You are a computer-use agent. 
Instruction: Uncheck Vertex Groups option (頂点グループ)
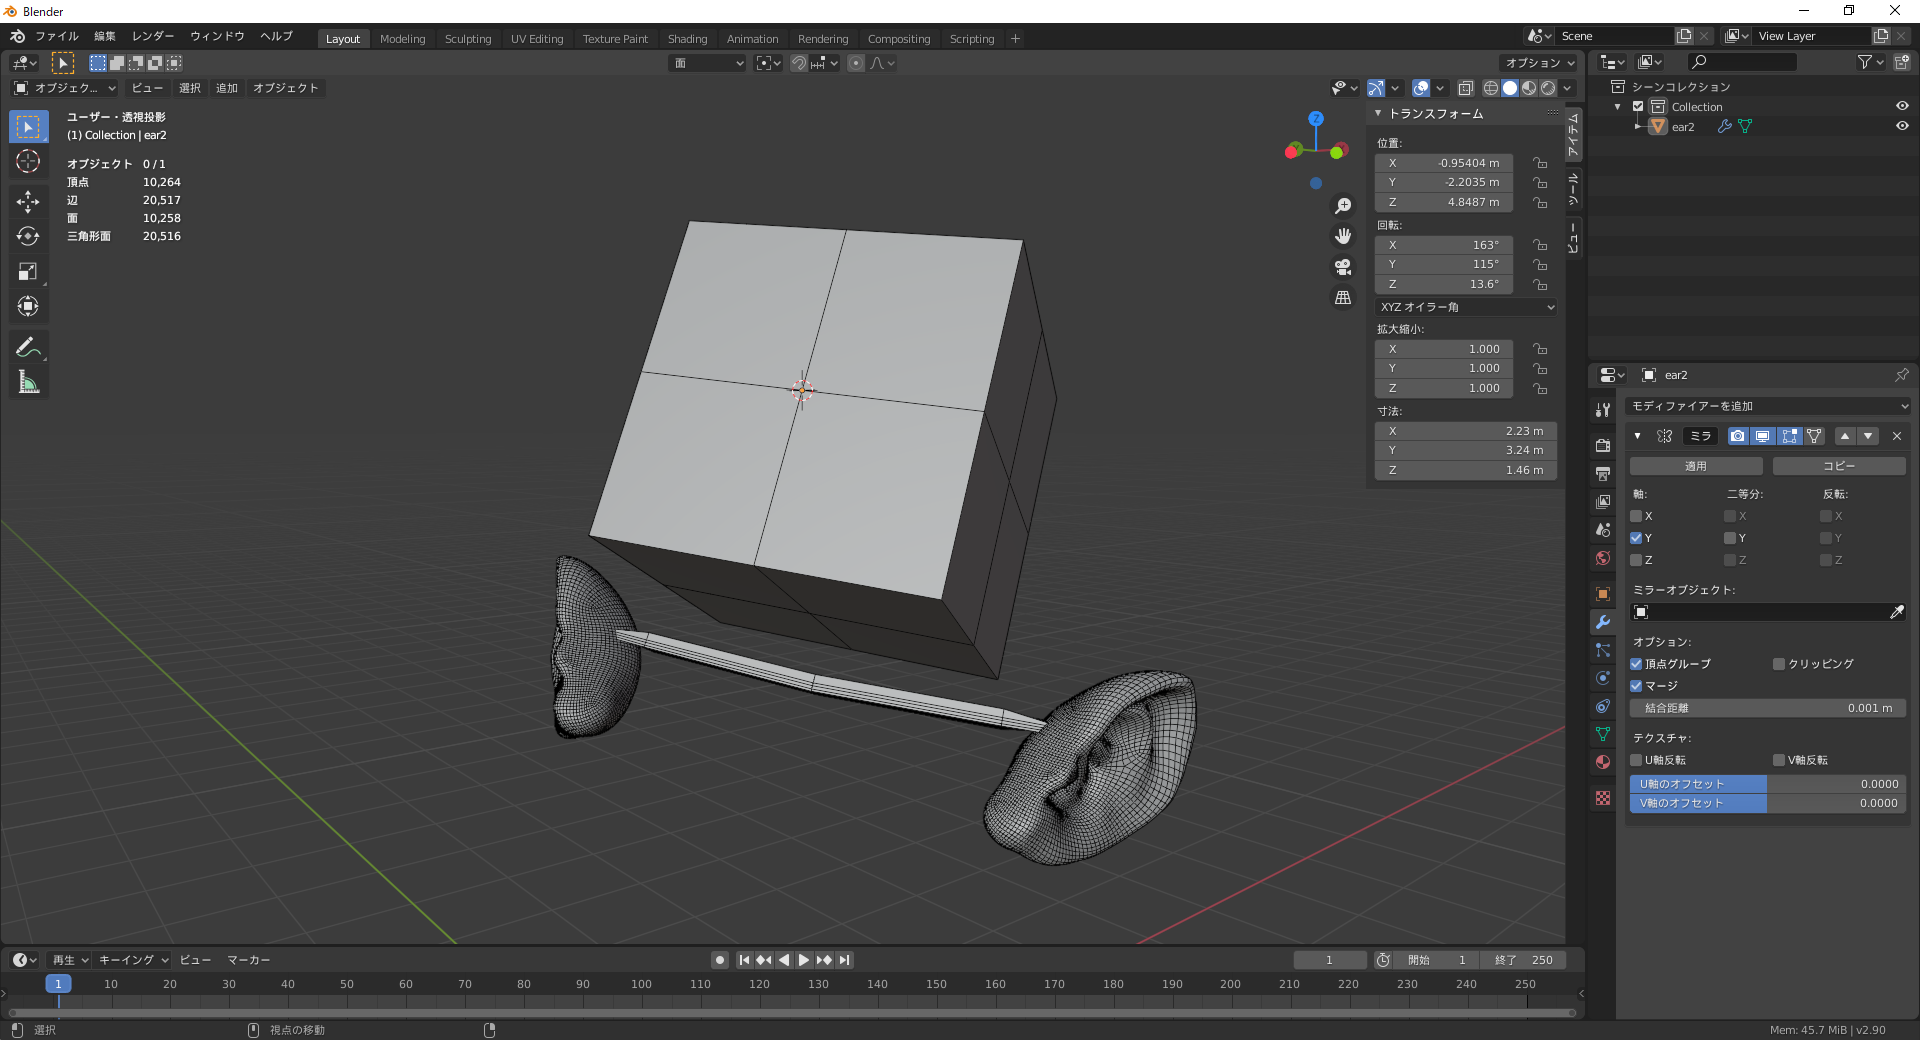click(x=1636, y=664)
